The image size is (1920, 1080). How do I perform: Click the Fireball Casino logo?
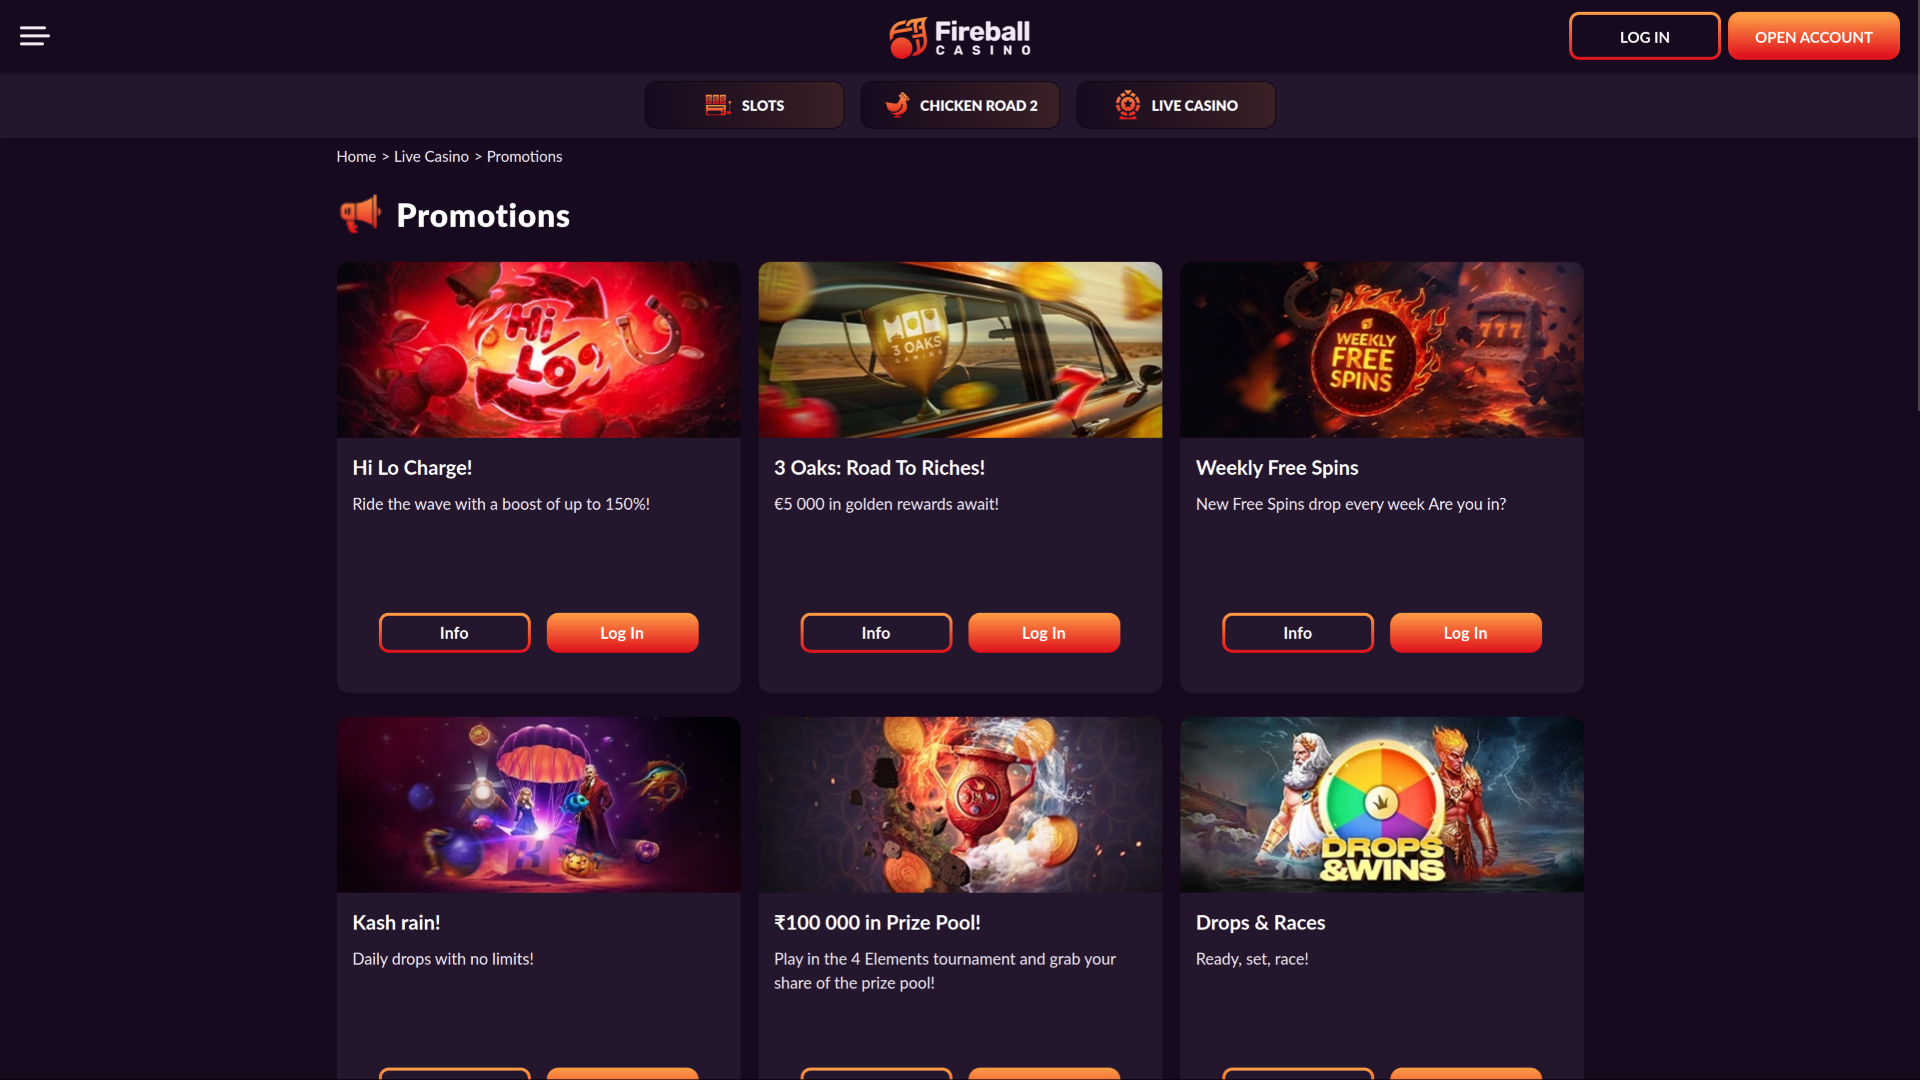click(x=959, y=37)
